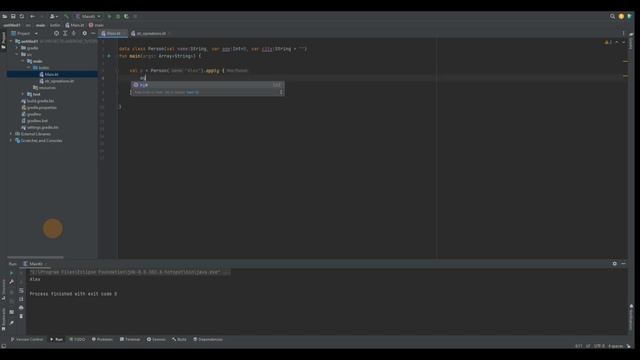Open Search Everywhere magnifier icon
Image resolution: width=640 pixels, height=360 pixels.
612,16
